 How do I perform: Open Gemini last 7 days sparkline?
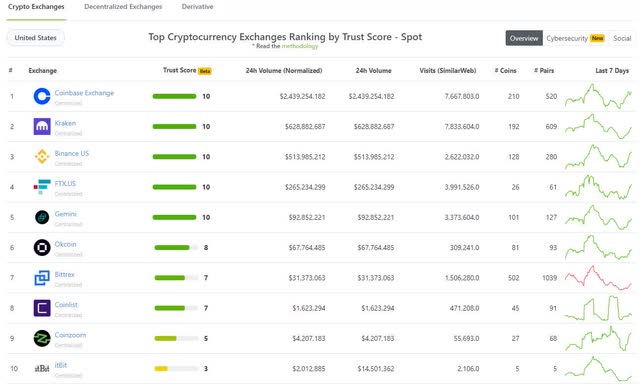point(598,217)
